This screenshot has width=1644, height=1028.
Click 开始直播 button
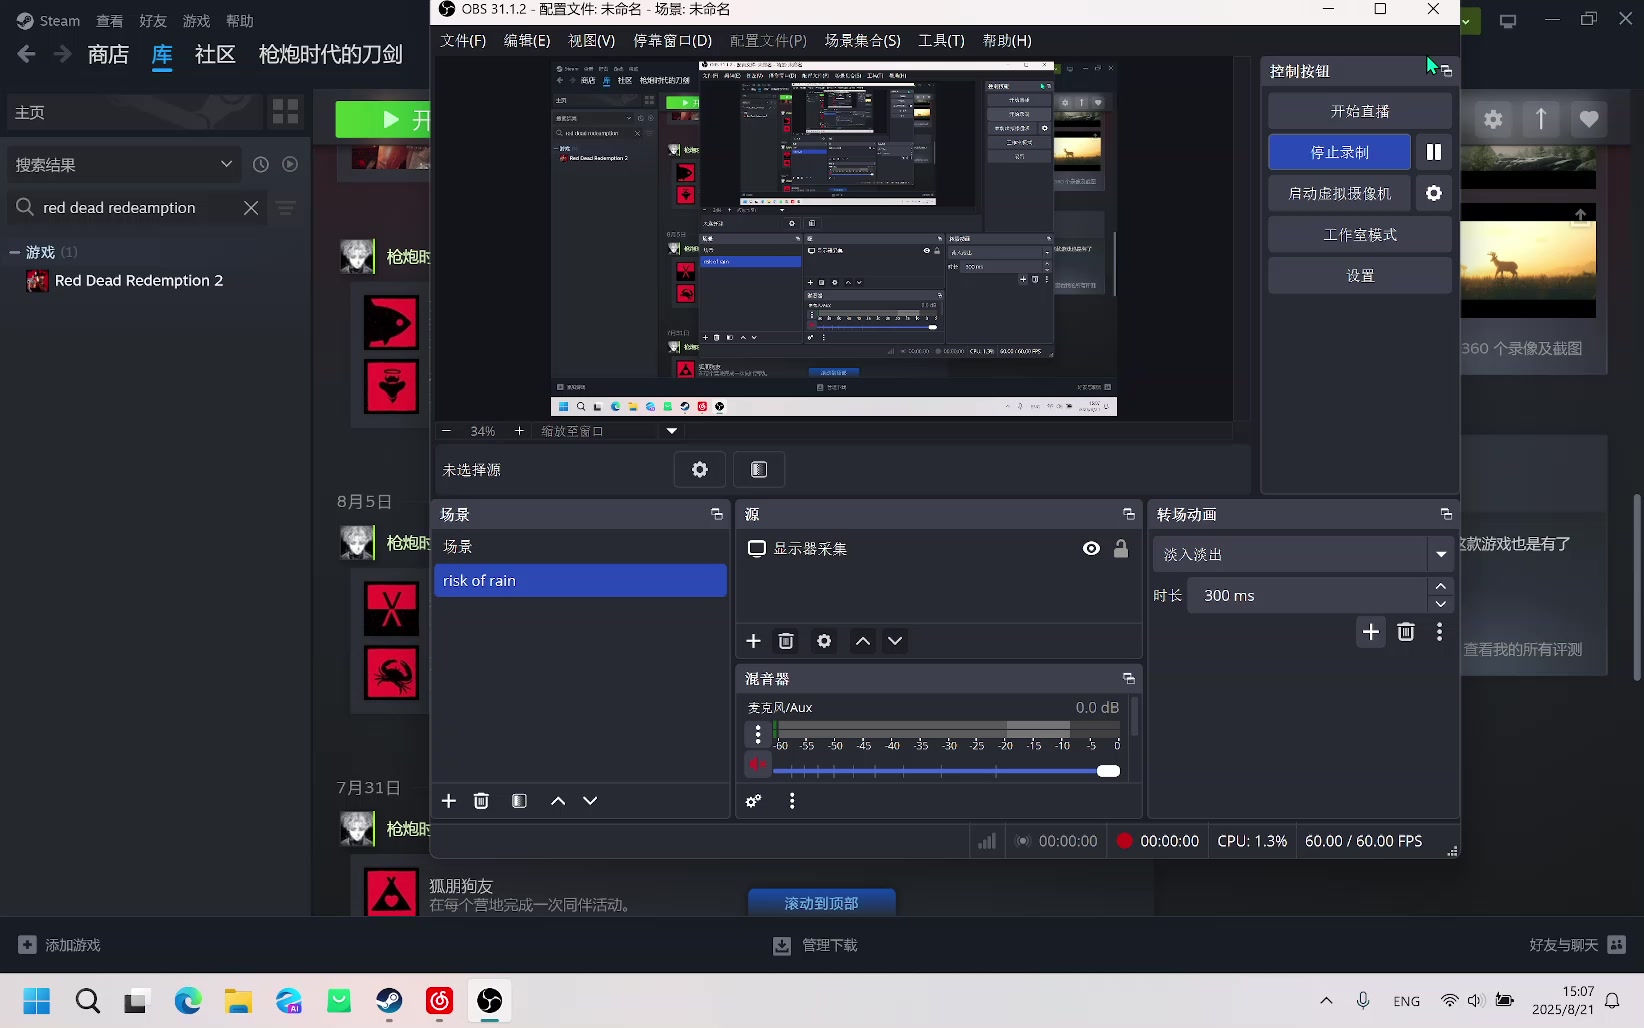[1360, 111]
